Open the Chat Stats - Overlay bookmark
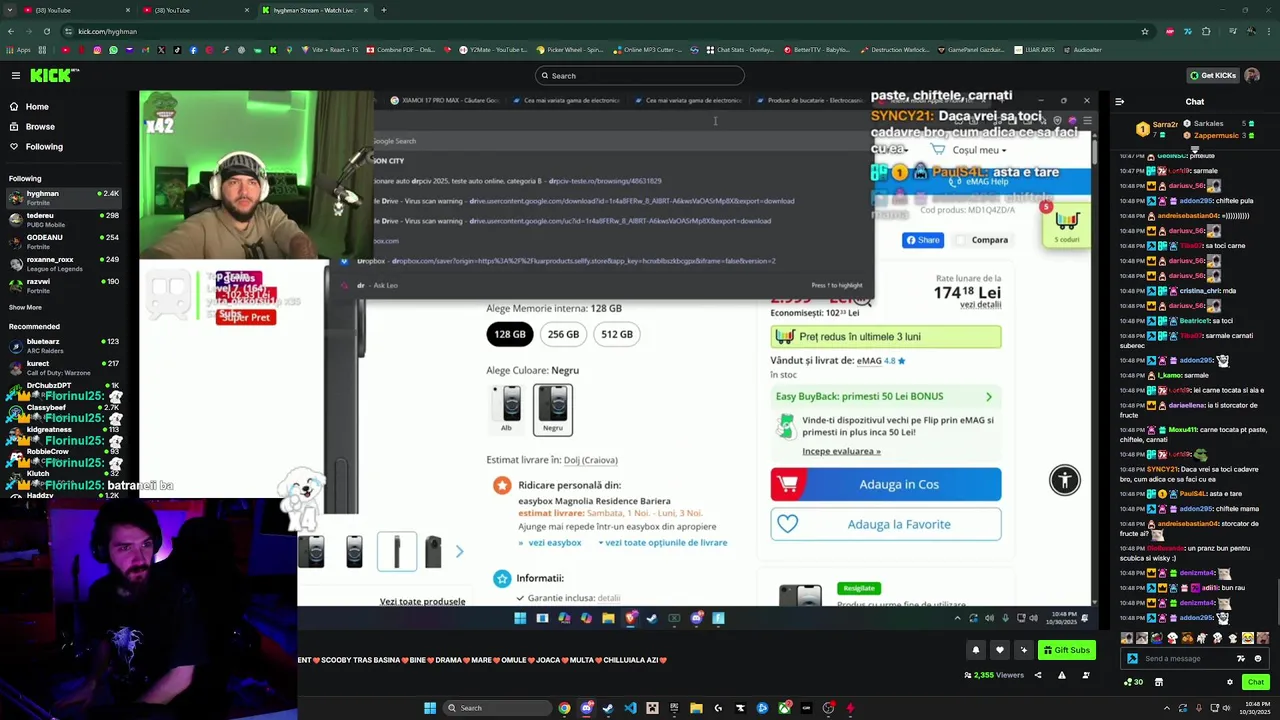Image resolution: width=1280 pixels, height=720 pixels. point(739,49)
